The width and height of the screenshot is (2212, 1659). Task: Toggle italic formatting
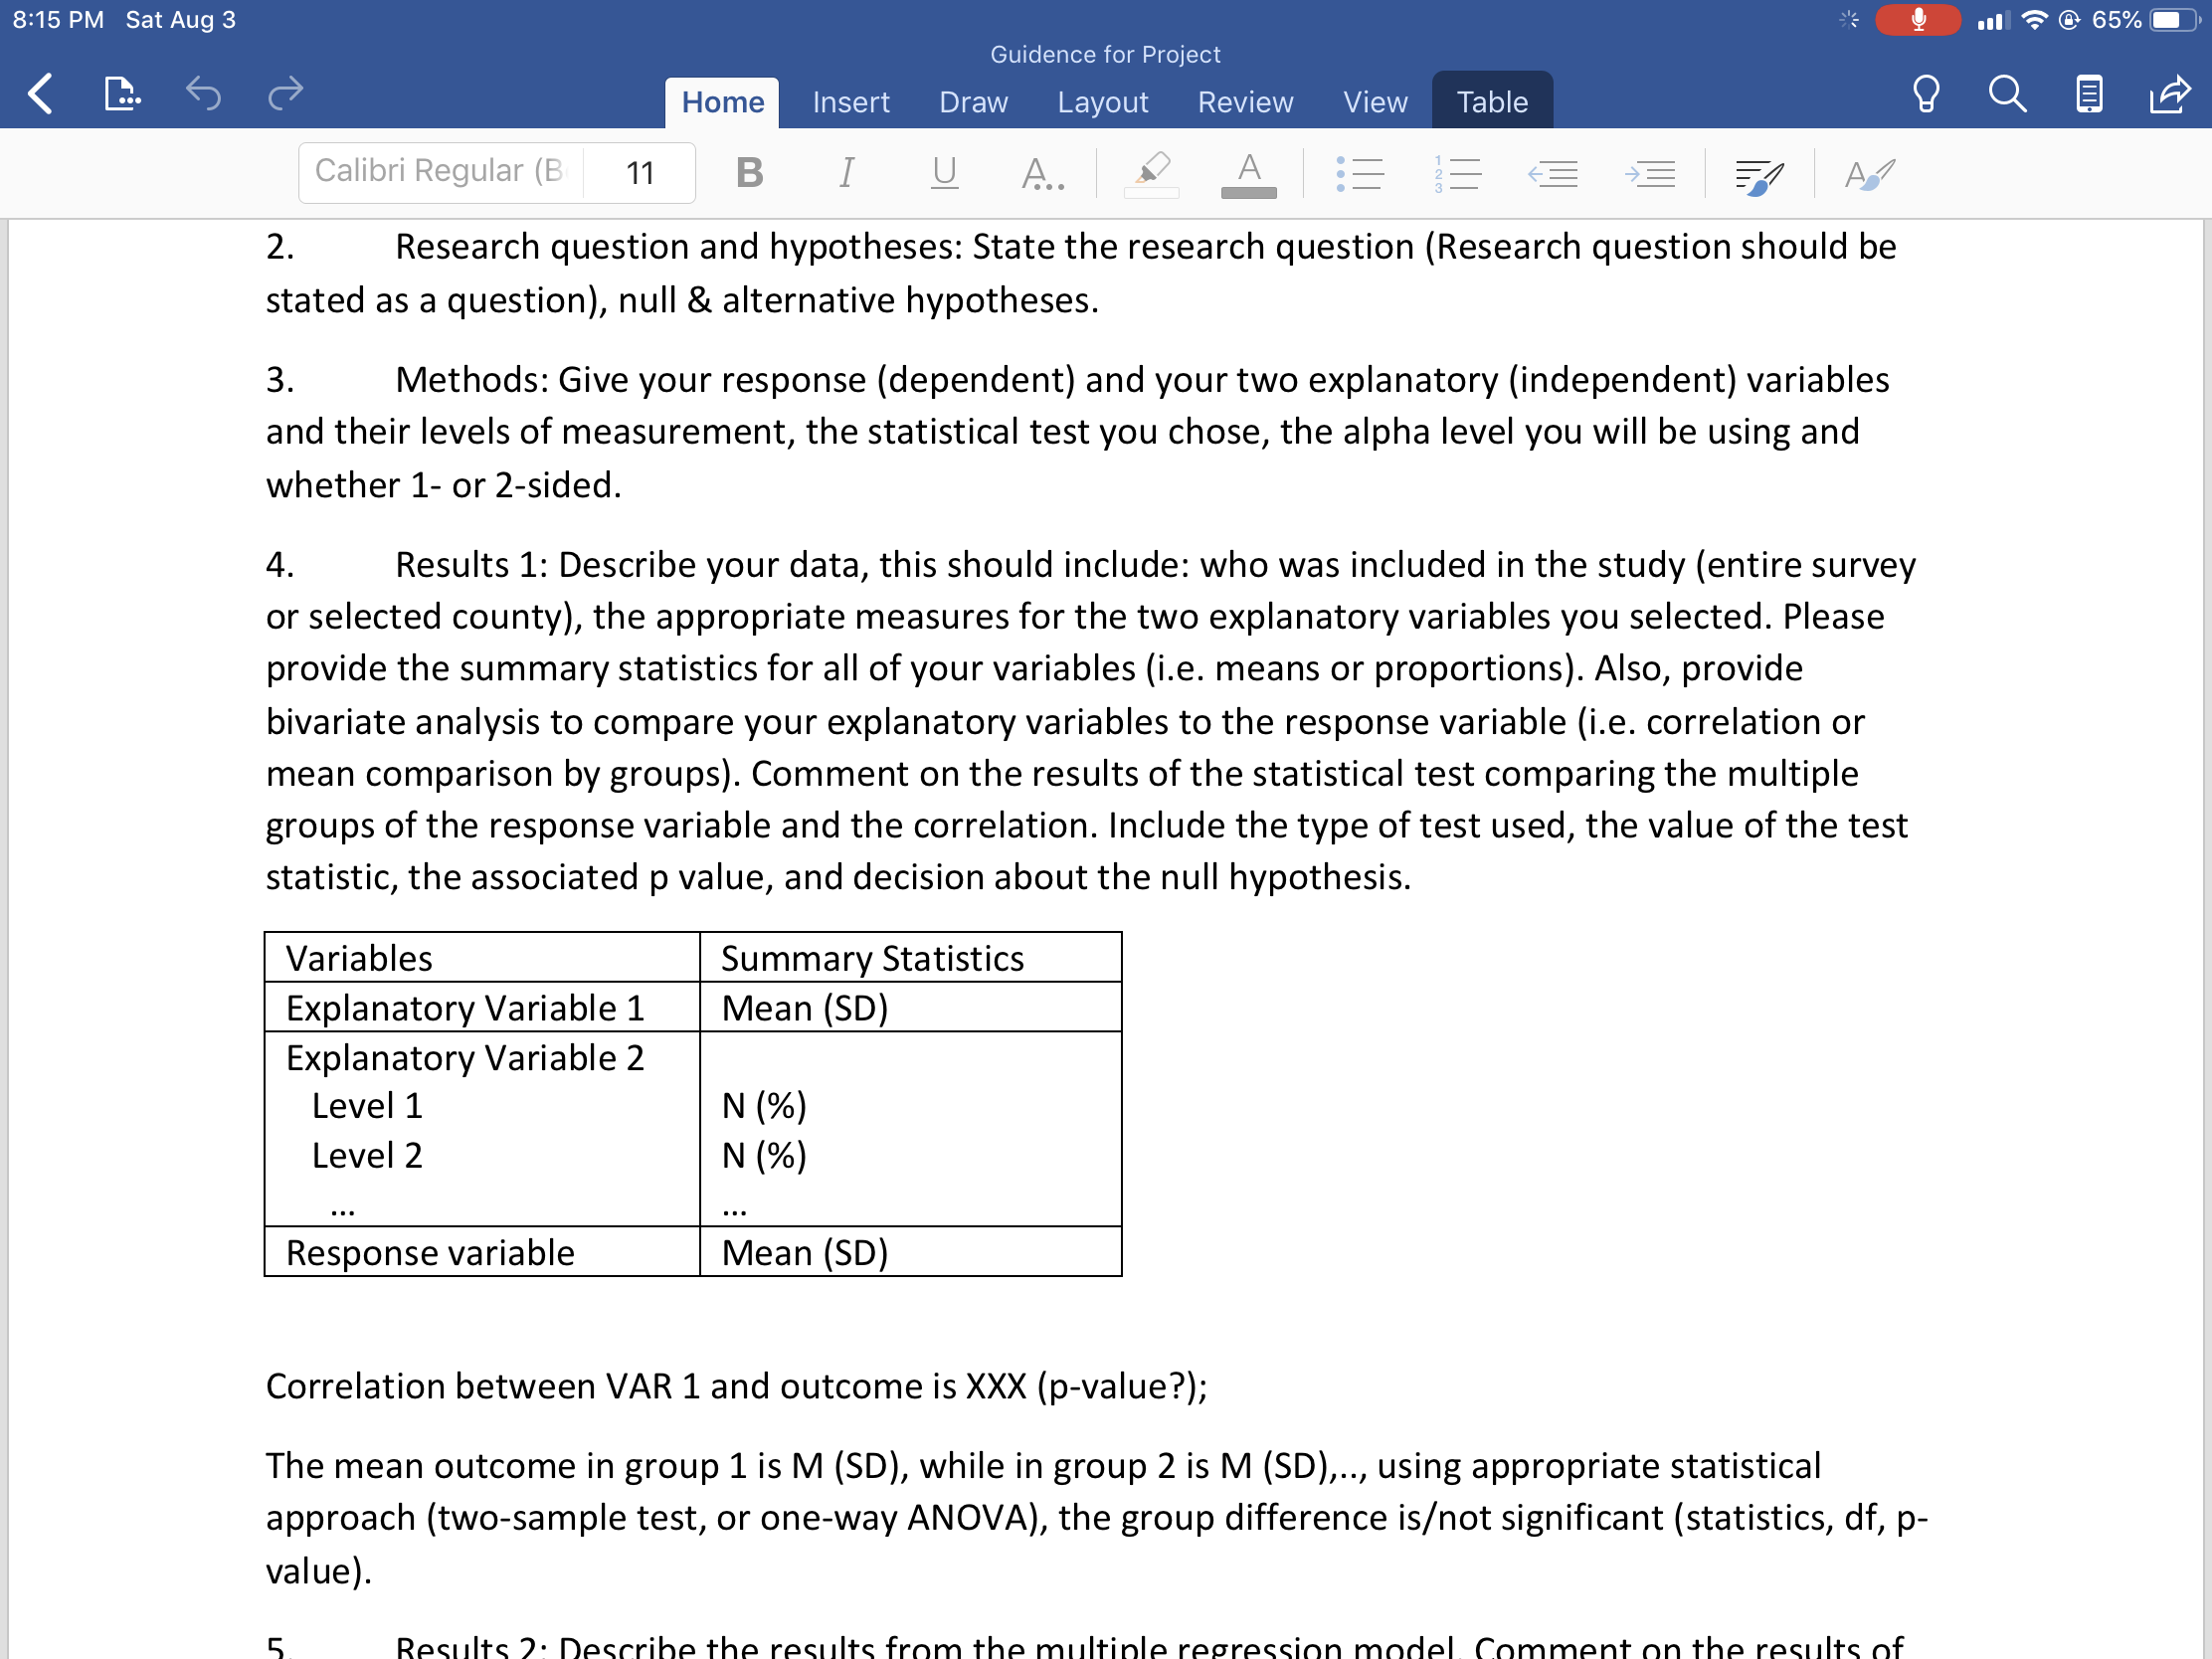845,173
